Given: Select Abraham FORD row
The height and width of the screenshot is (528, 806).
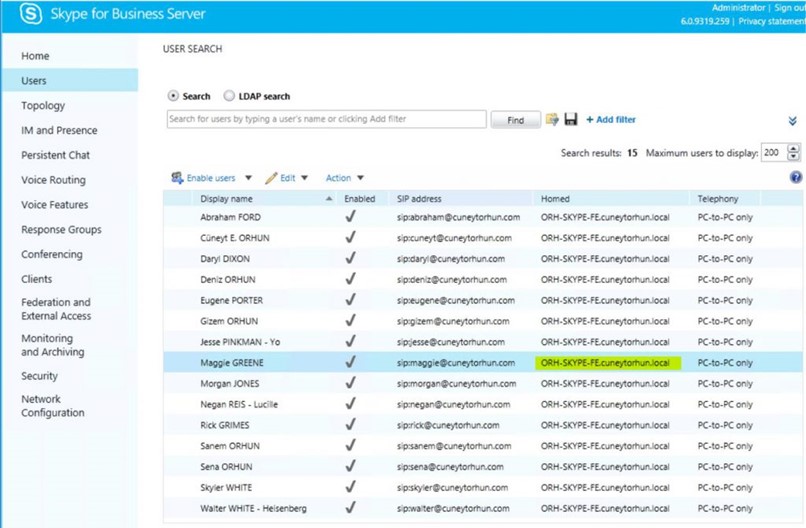Looking at the screenshot, I should pyautogui.click(x=483, y=217).
